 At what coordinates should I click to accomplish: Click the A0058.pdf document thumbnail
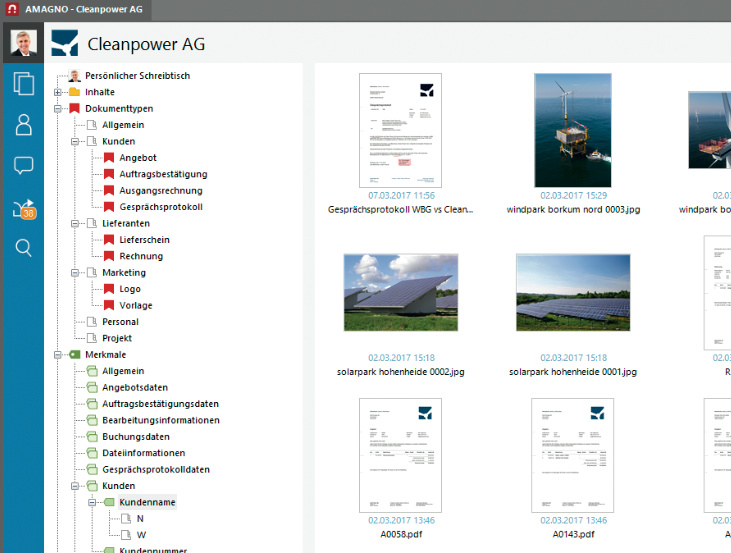400,455
